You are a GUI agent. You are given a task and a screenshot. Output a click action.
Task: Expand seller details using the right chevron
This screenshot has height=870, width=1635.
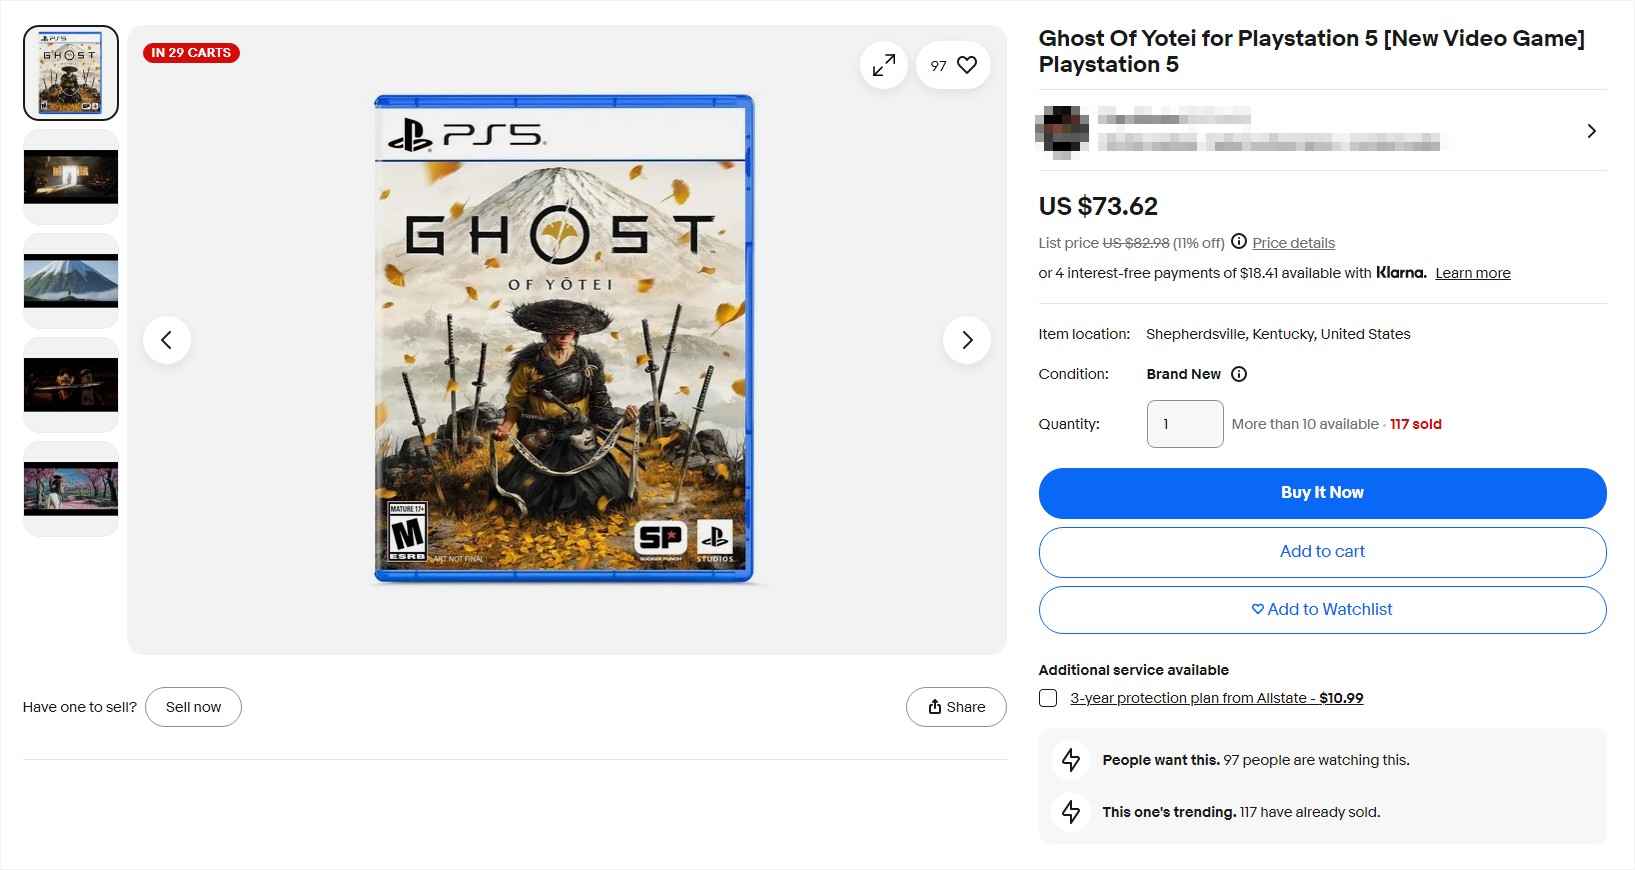(1592, 131)
